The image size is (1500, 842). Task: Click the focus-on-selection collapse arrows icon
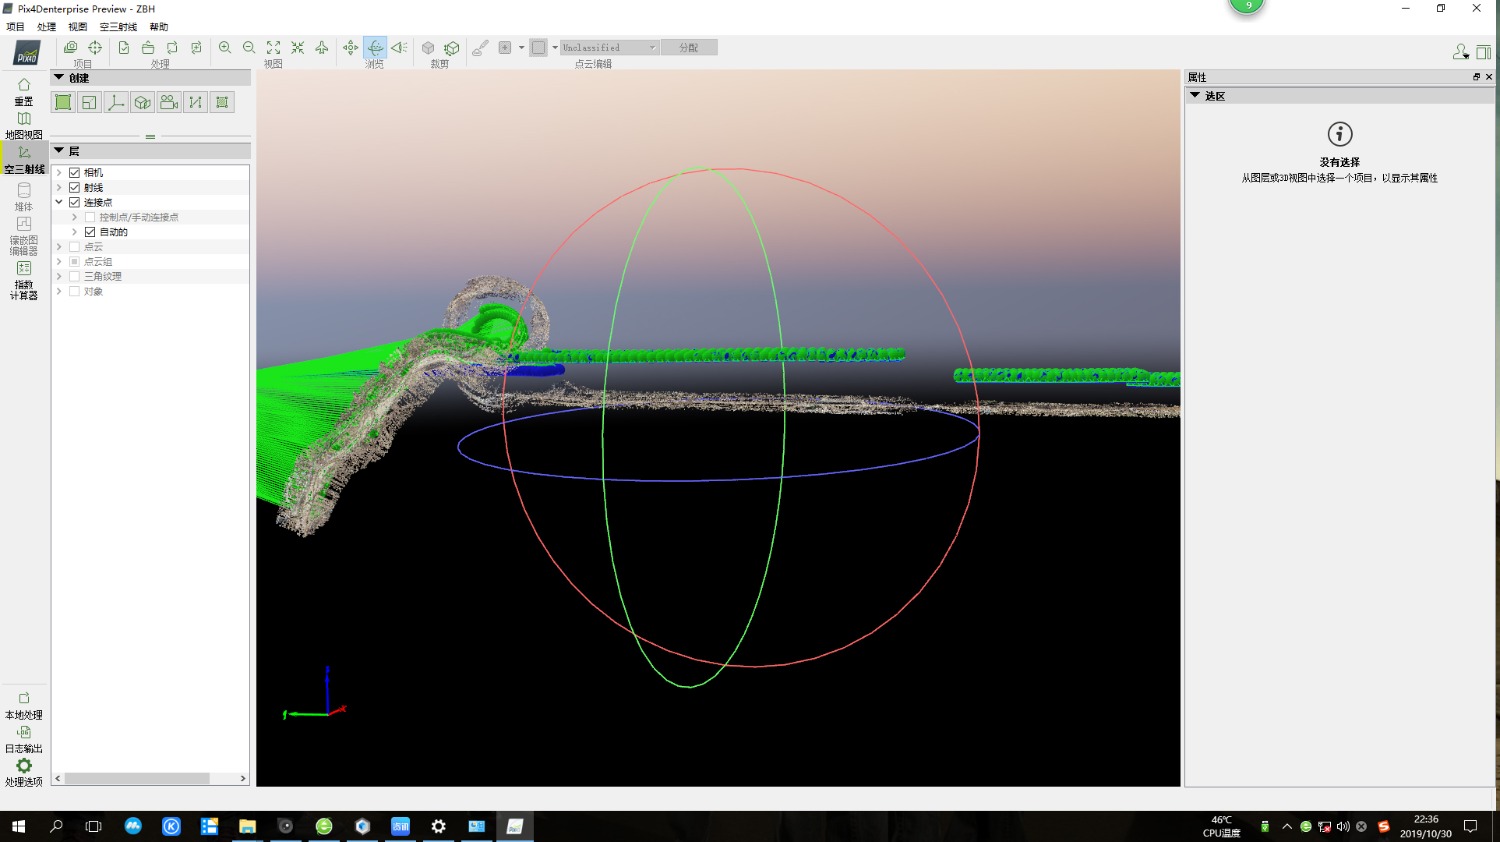pos(297,47)
